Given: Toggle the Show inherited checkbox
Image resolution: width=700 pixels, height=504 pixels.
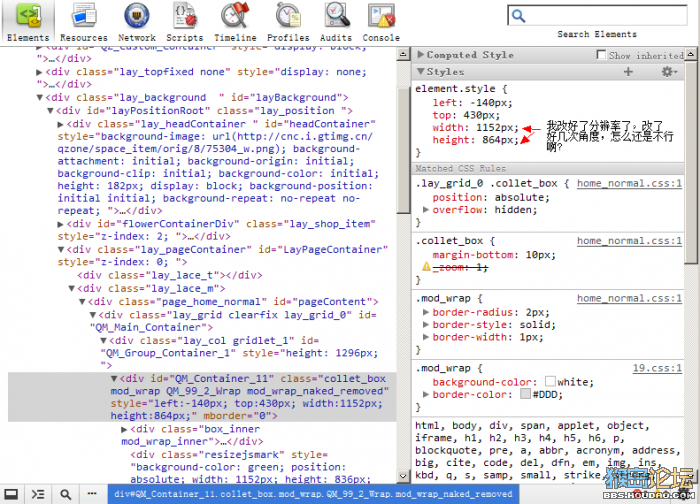Looking at the screenshot, I should pyautogui.click(x=601, y=54).
